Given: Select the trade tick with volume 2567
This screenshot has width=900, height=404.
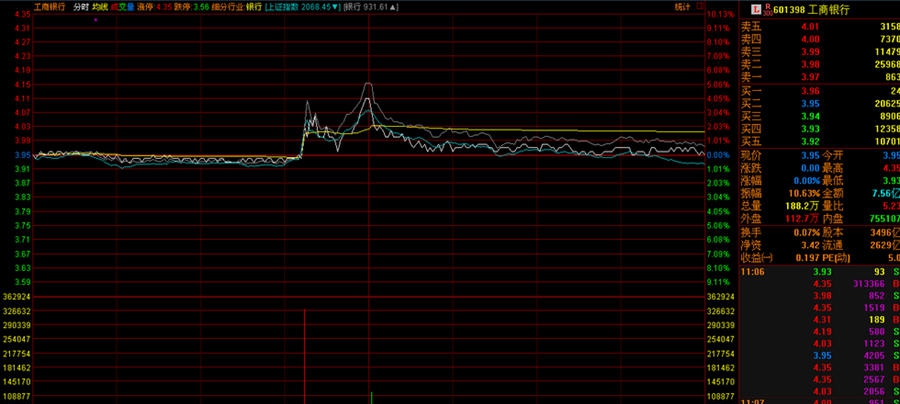Looking at the screenshot, I should point(820,379).
